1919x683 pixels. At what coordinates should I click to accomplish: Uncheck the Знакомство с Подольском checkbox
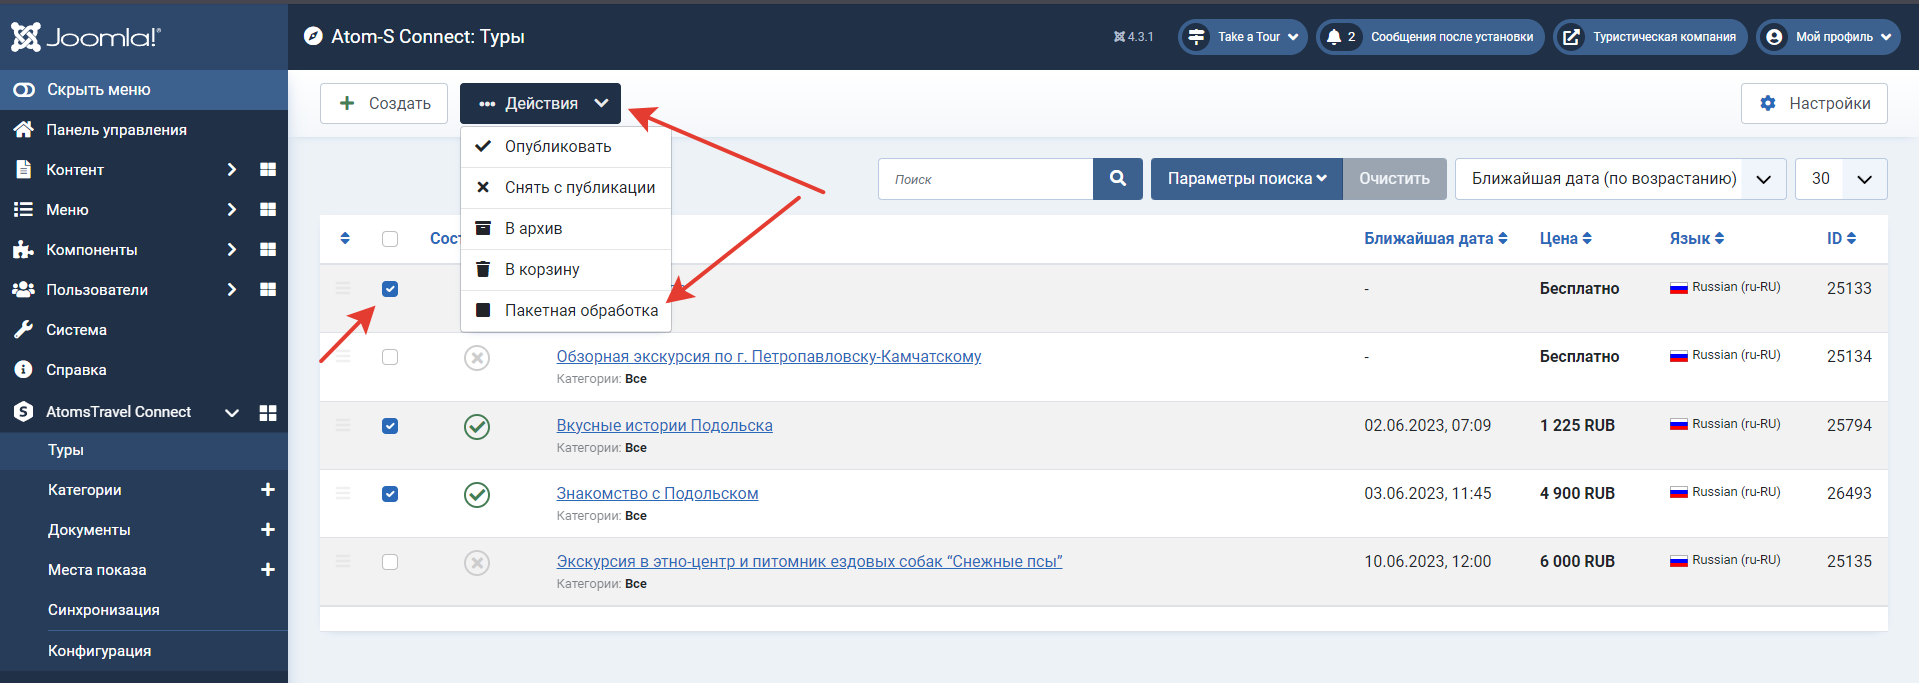[390, 494]
